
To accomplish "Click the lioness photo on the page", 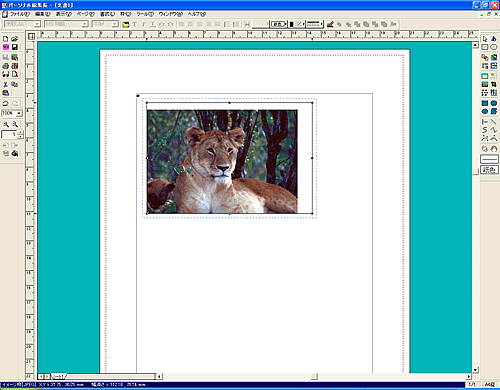I will pyautogui.click(x=222, y=162).
